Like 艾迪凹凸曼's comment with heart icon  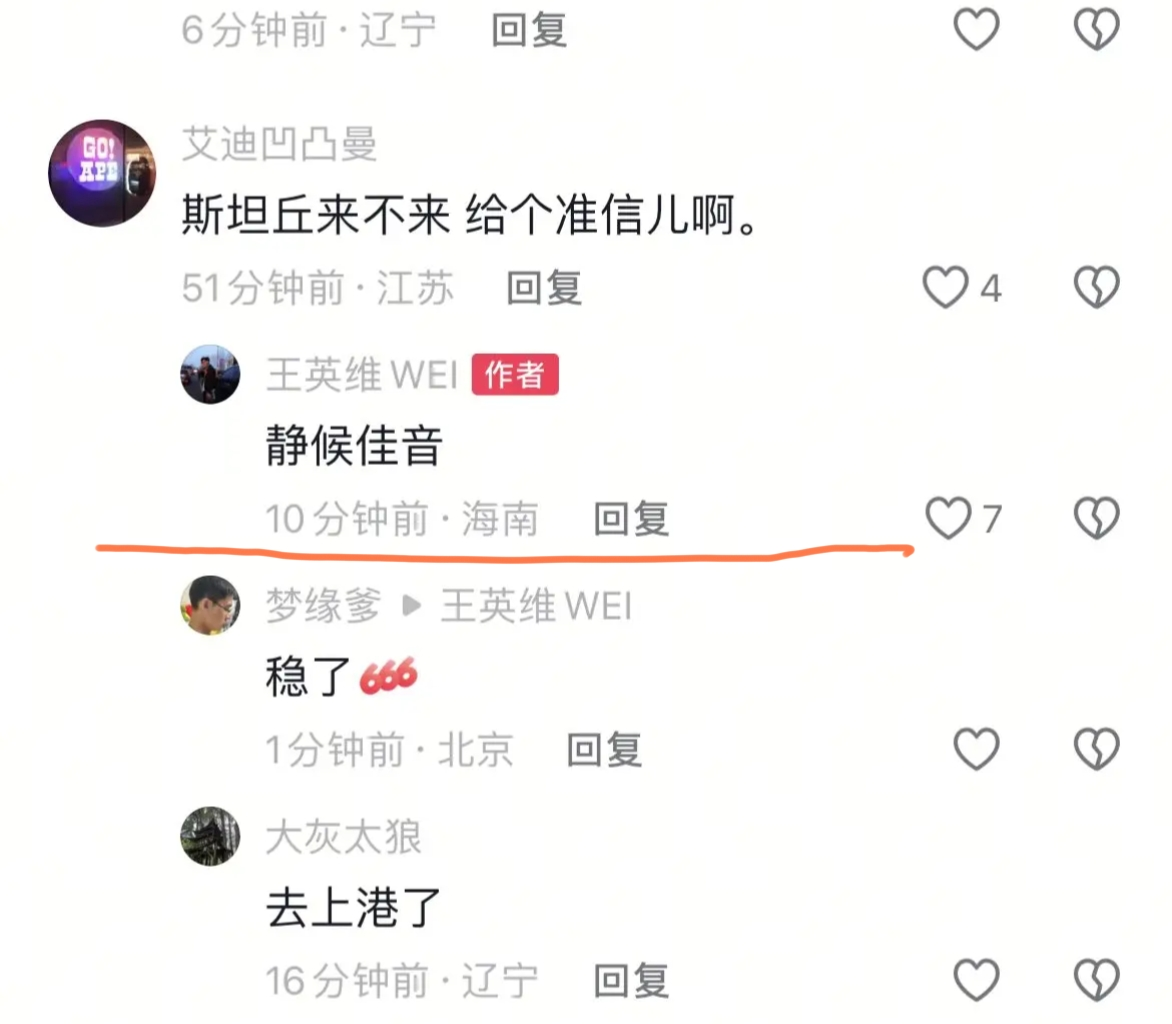pyautogui.click(x=945, y=287)
